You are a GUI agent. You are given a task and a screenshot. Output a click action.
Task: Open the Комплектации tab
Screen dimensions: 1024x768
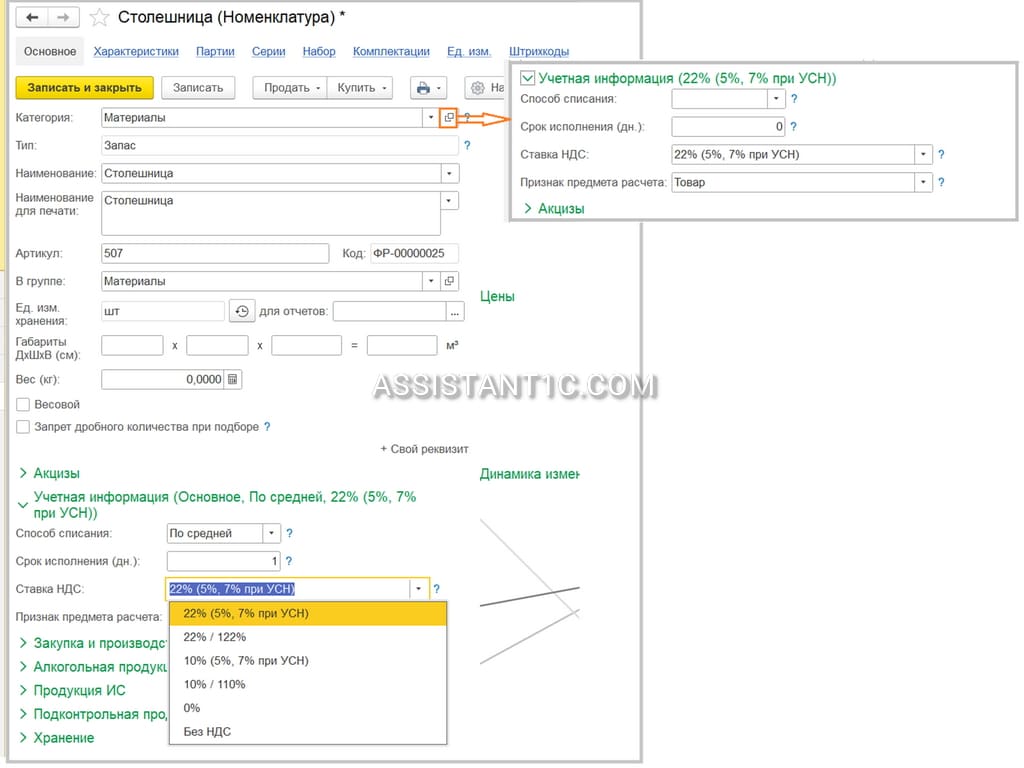tap(391, 52)
